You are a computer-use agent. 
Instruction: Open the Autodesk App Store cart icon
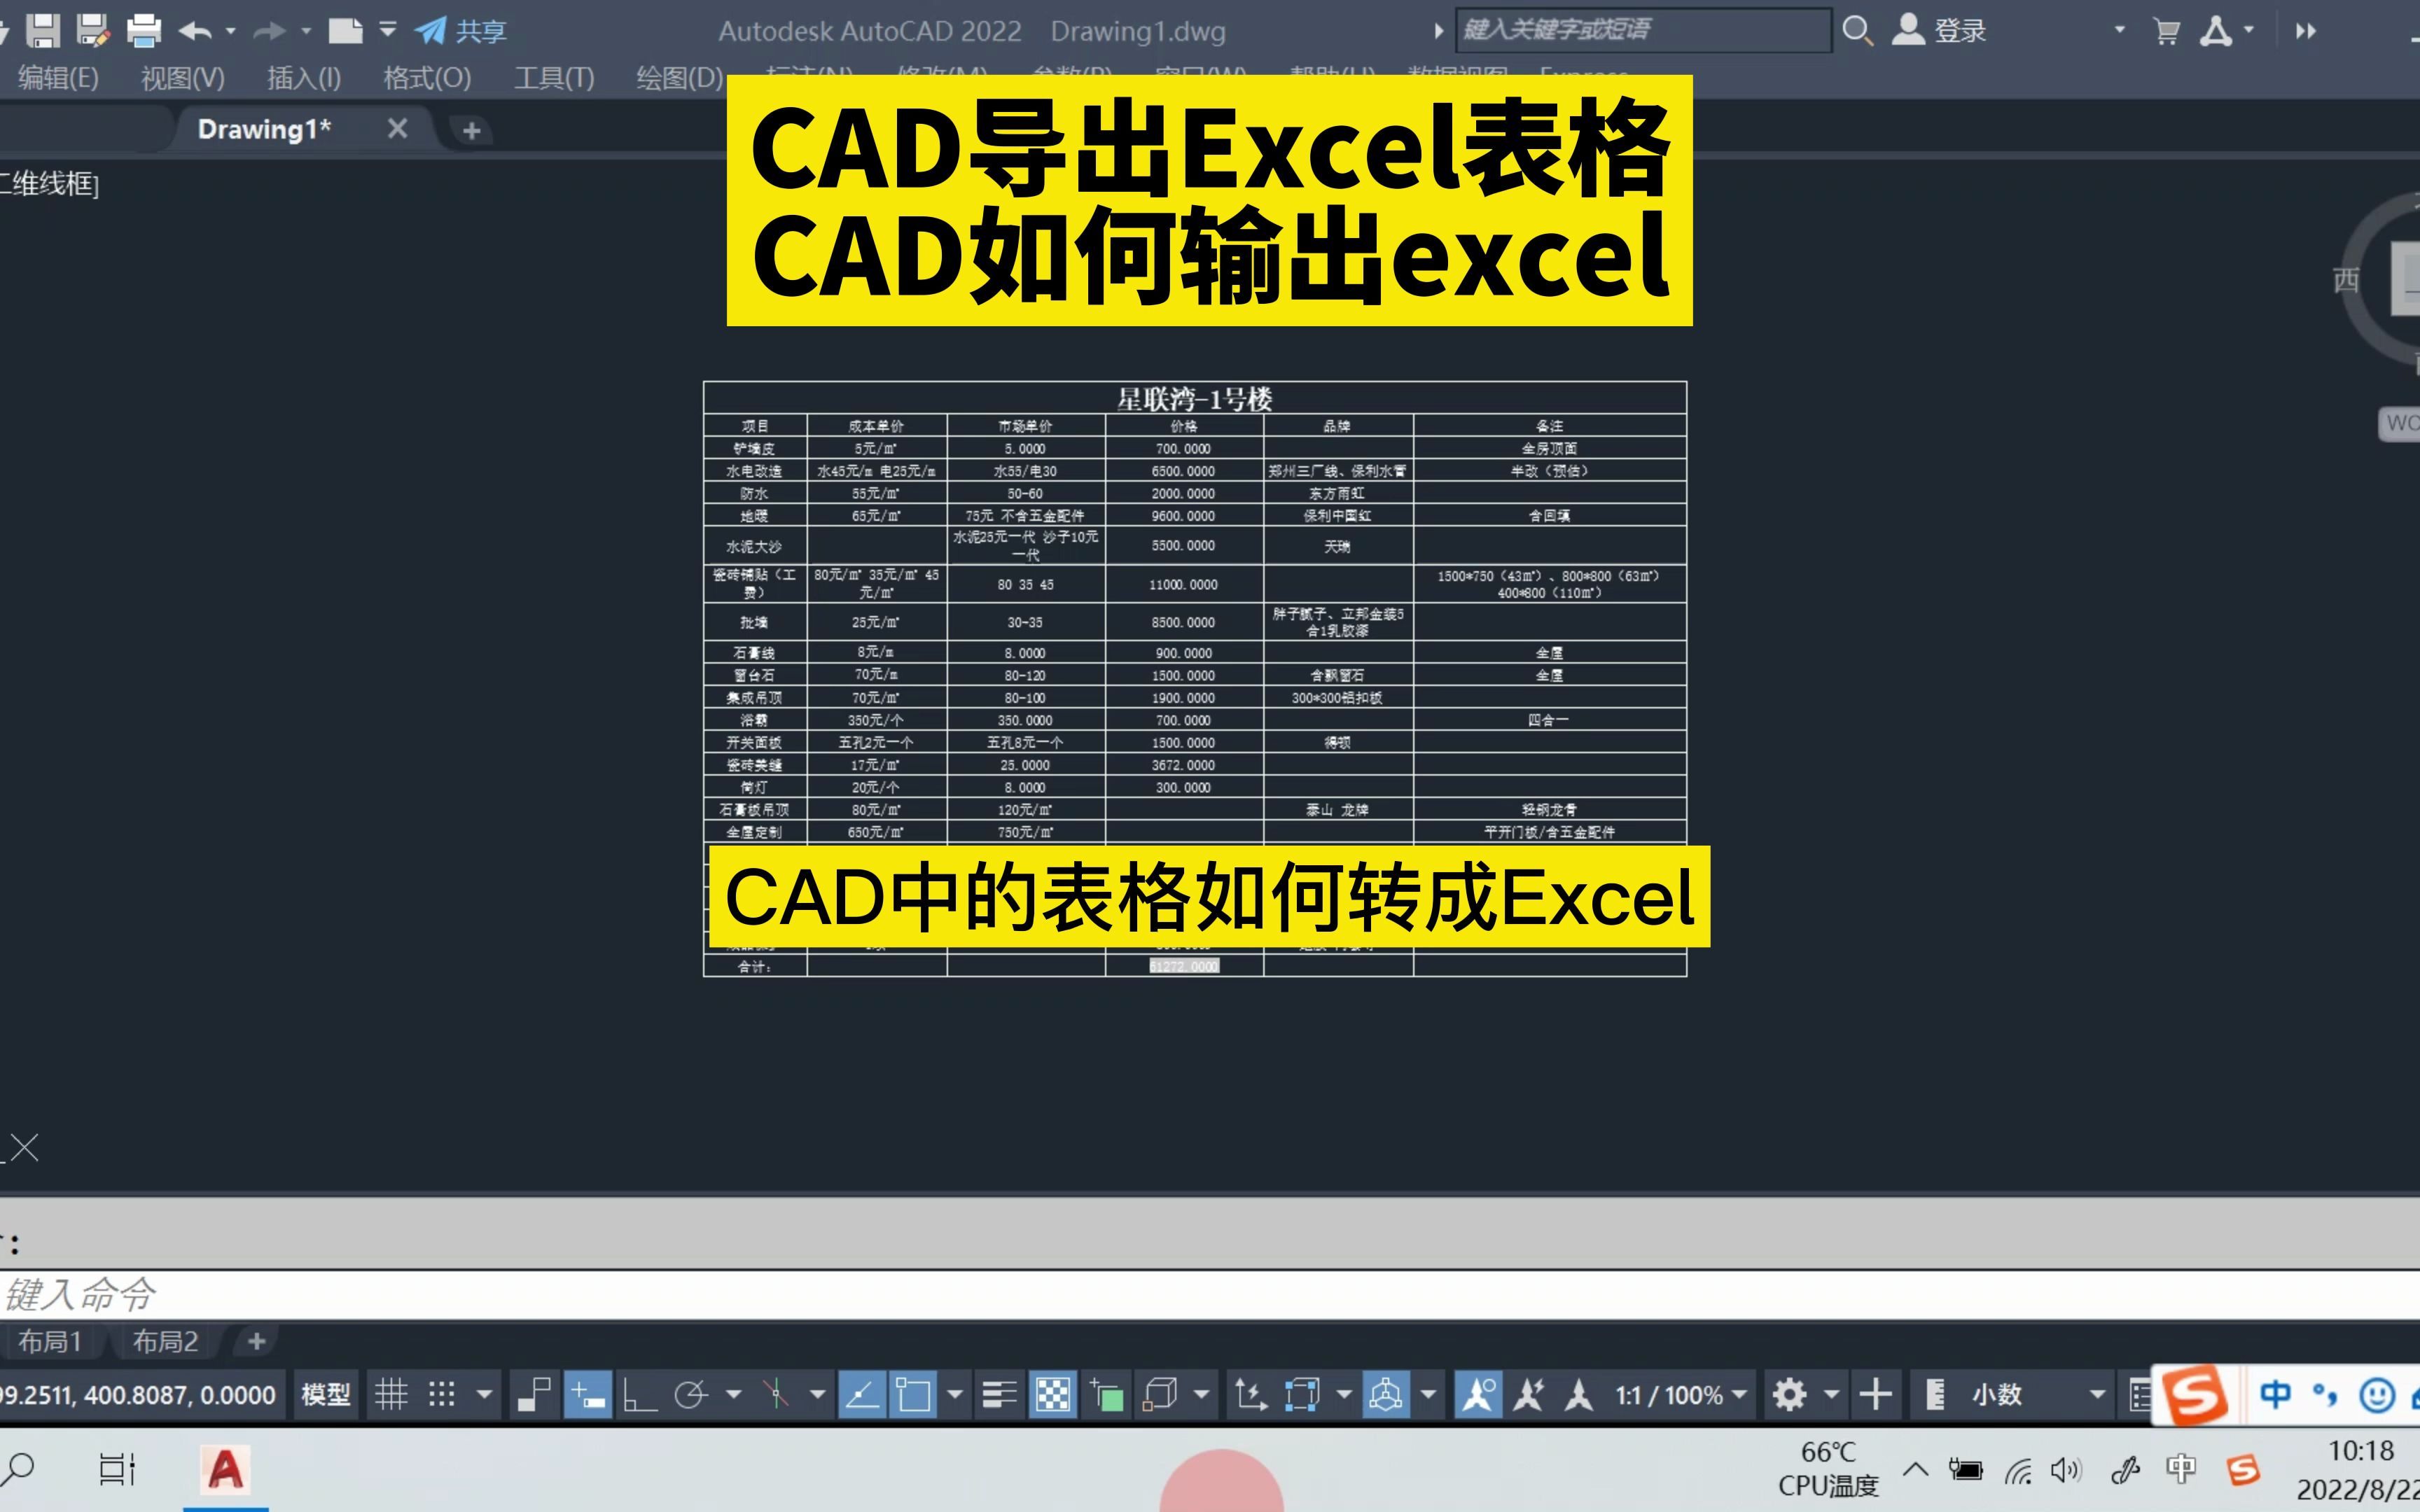2166,31
